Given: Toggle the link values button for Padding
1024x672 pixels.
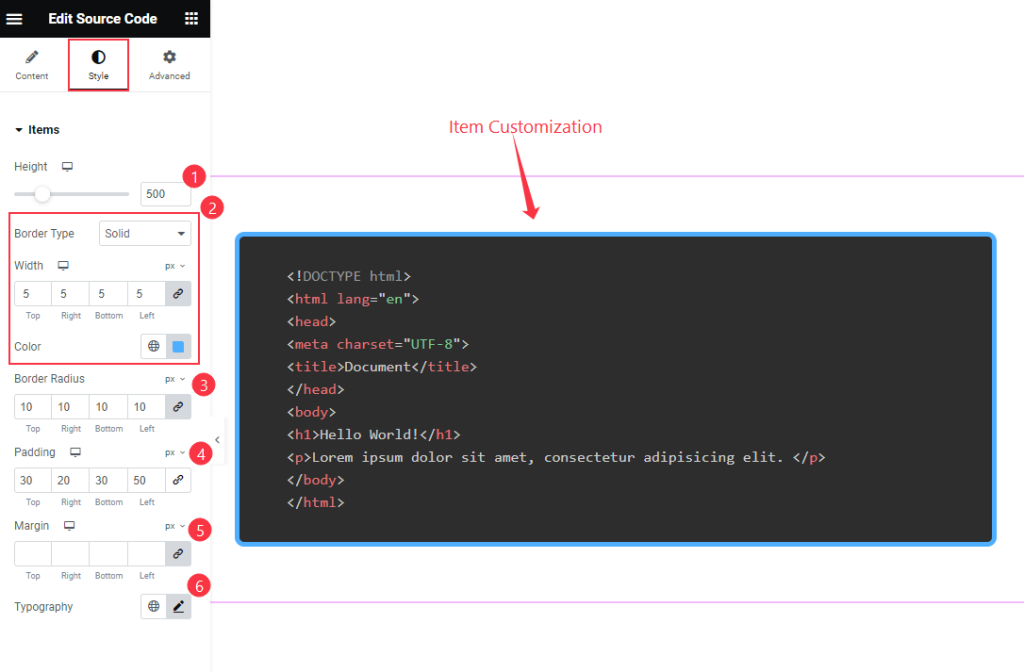Looking at the screenshot, I should [178, 480].
